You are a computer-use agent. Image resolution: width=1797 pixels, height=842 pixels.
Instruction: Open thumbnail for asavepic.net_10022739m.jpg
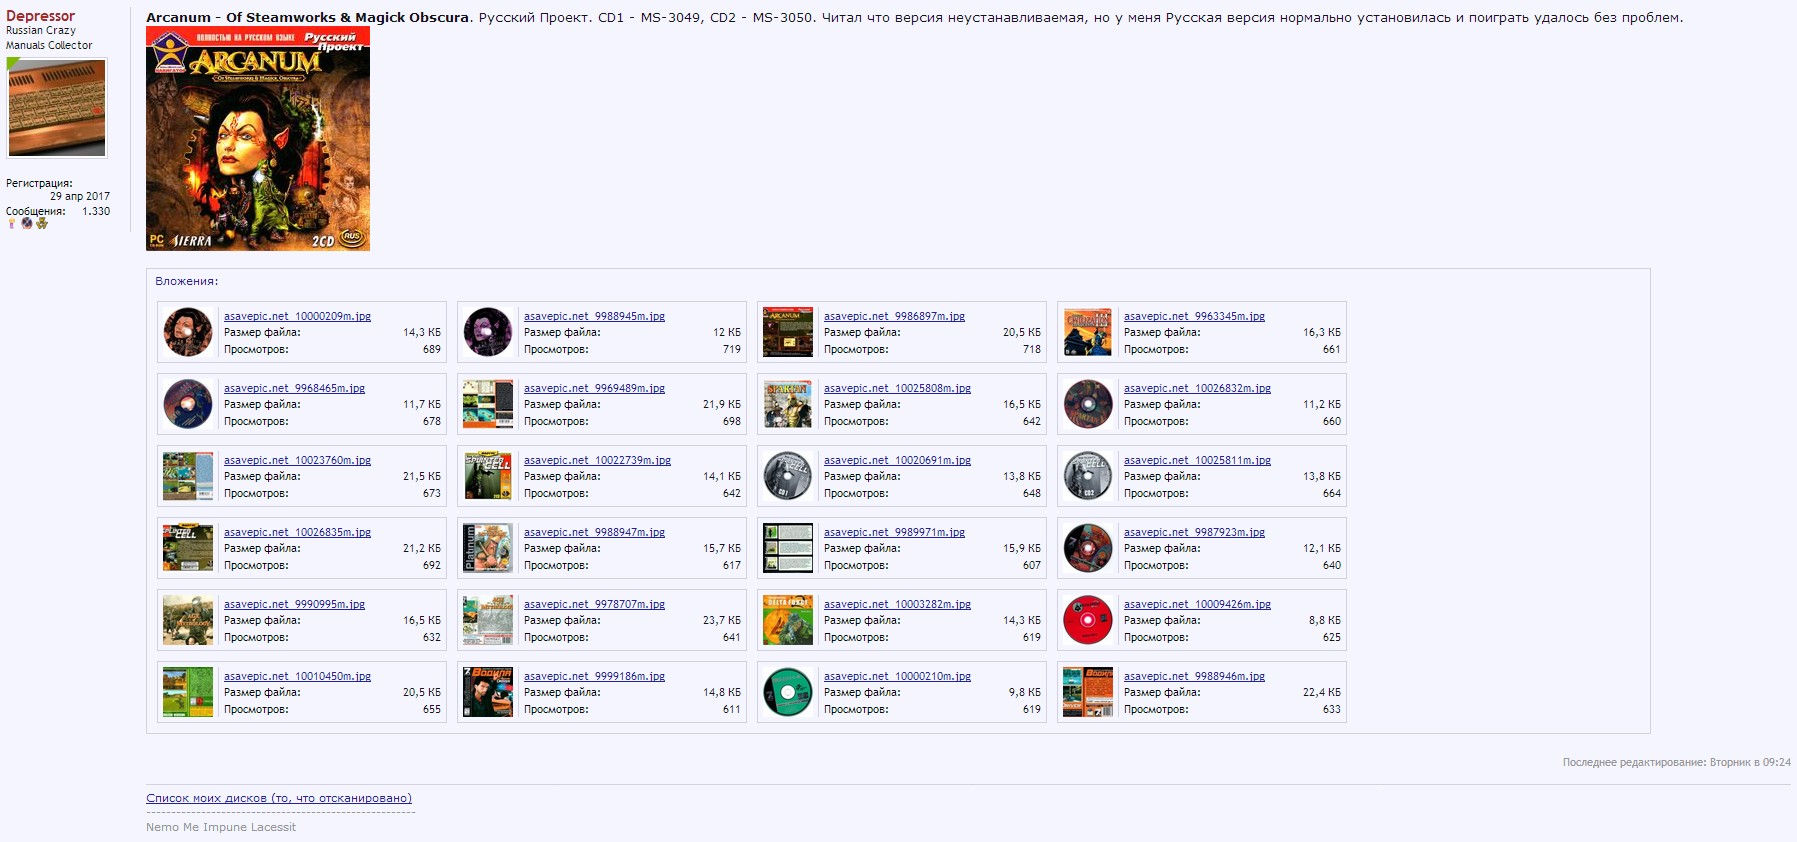(x=488, y=476)
